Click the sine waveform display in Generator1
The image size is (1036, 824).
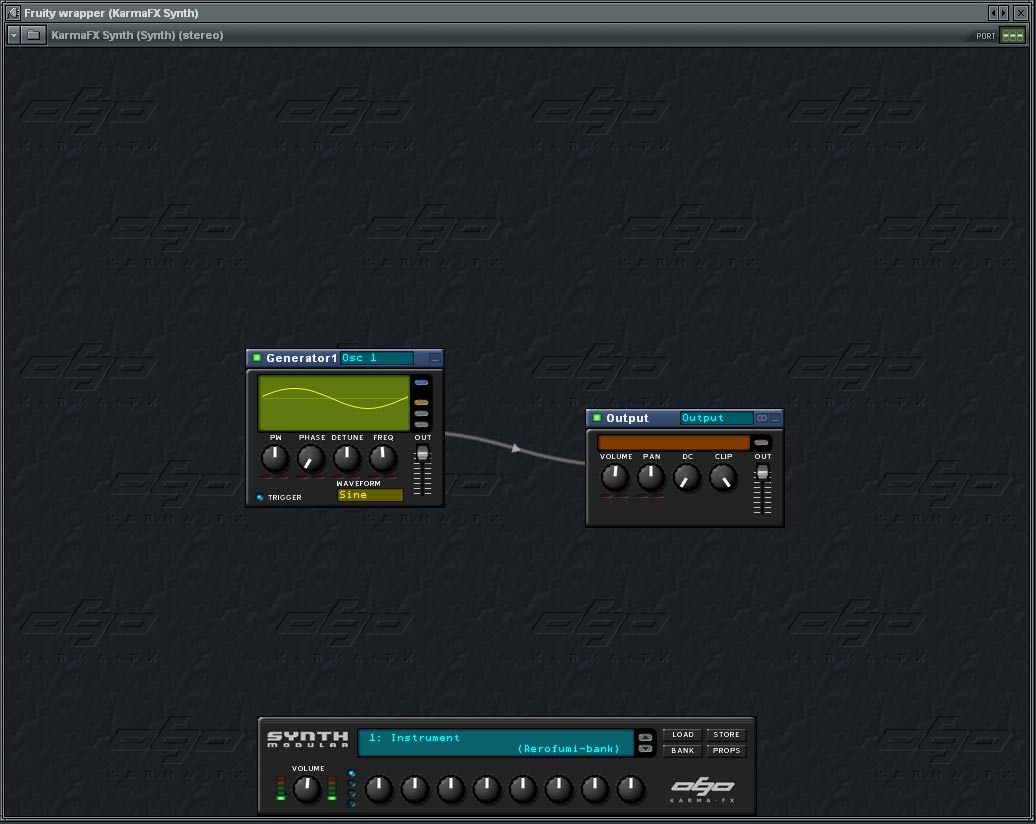coord(334,402)
